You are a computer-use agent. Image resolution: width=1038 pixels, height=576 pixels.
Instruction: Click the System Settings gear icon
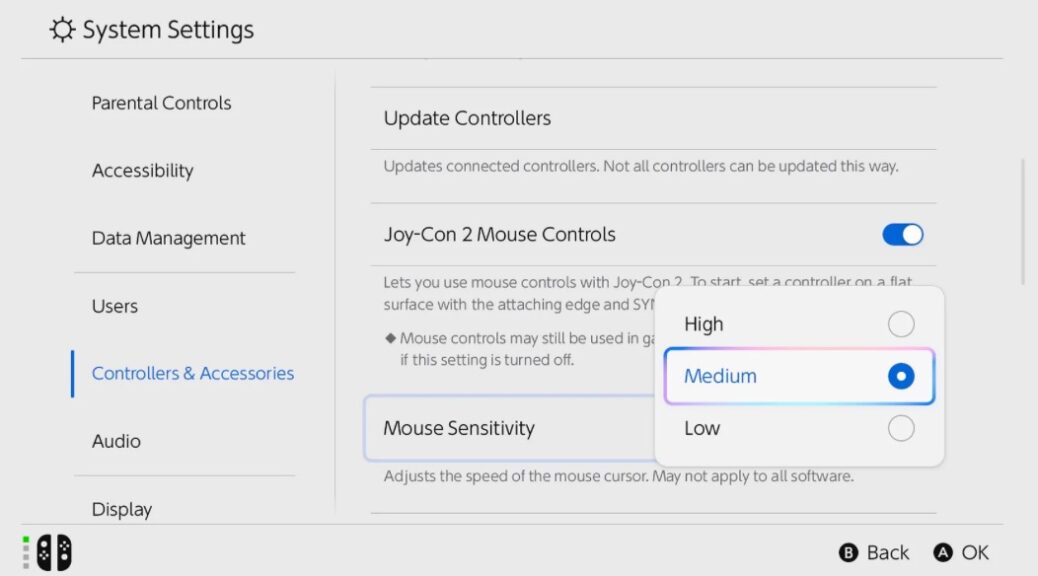click(x=62, y=31)
